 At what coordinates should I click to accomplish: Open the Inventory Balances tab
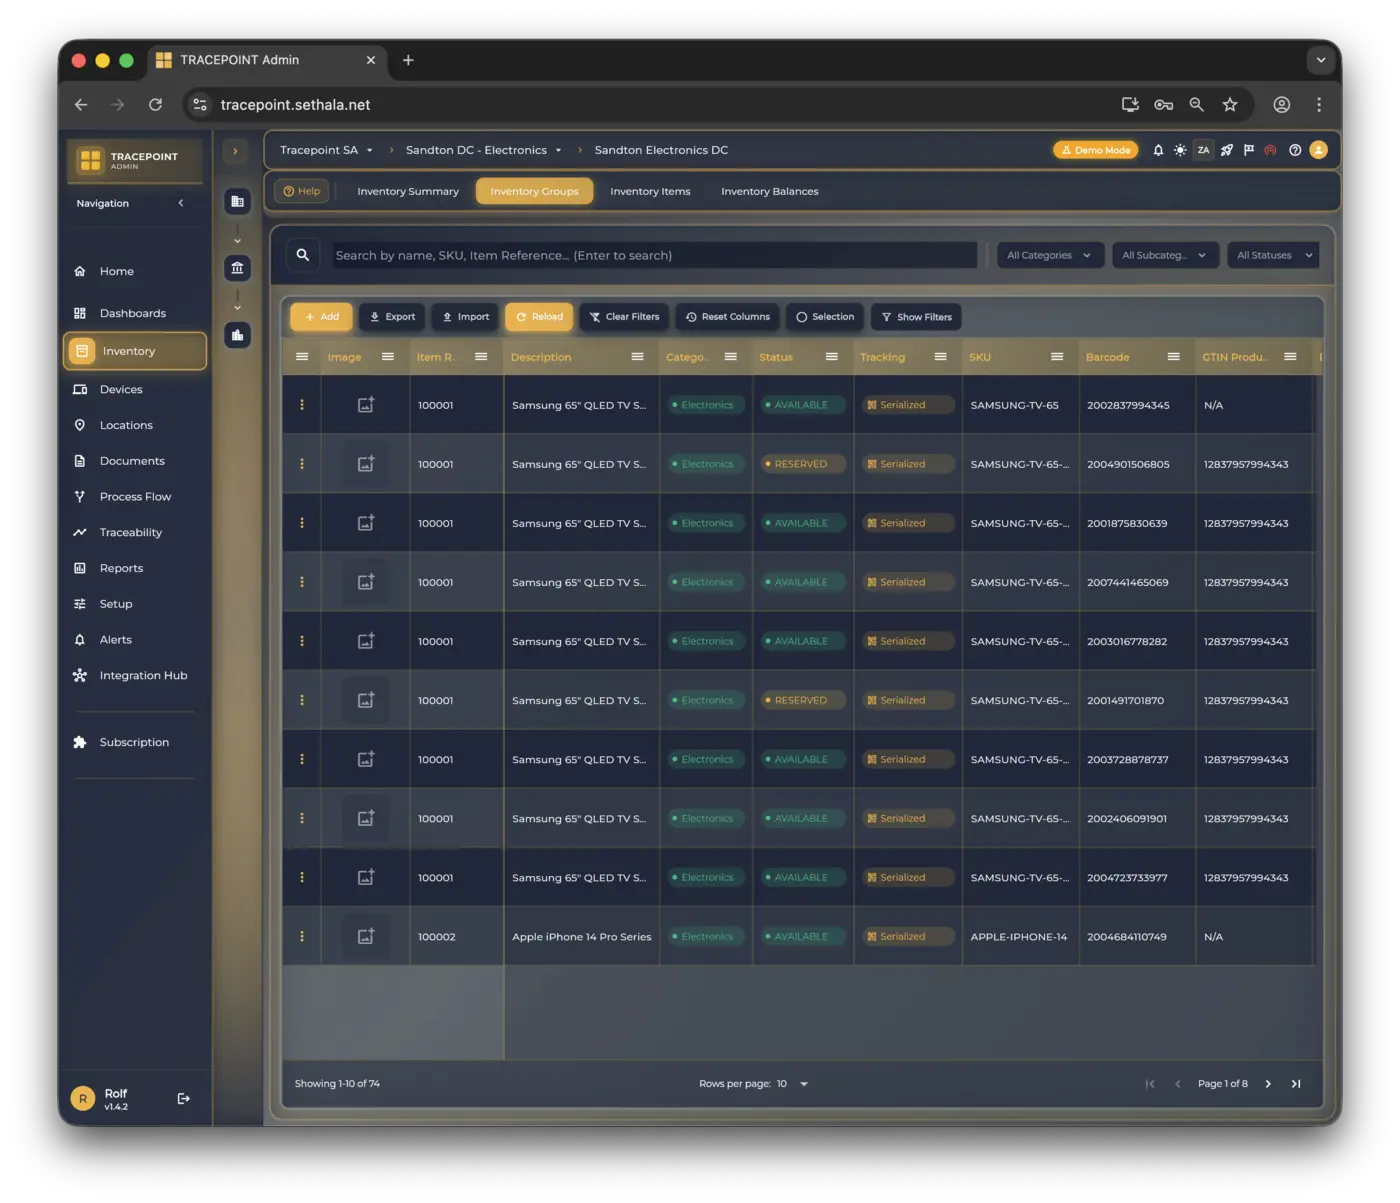pyautogui.click(x=770, y=191)
